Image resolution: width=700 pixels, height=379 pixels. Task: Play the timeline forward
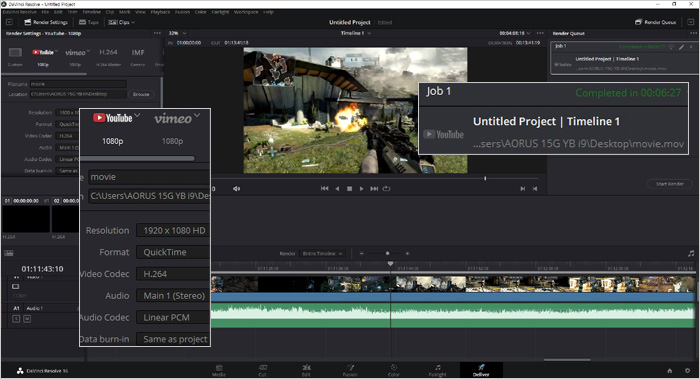pos(362,189)
